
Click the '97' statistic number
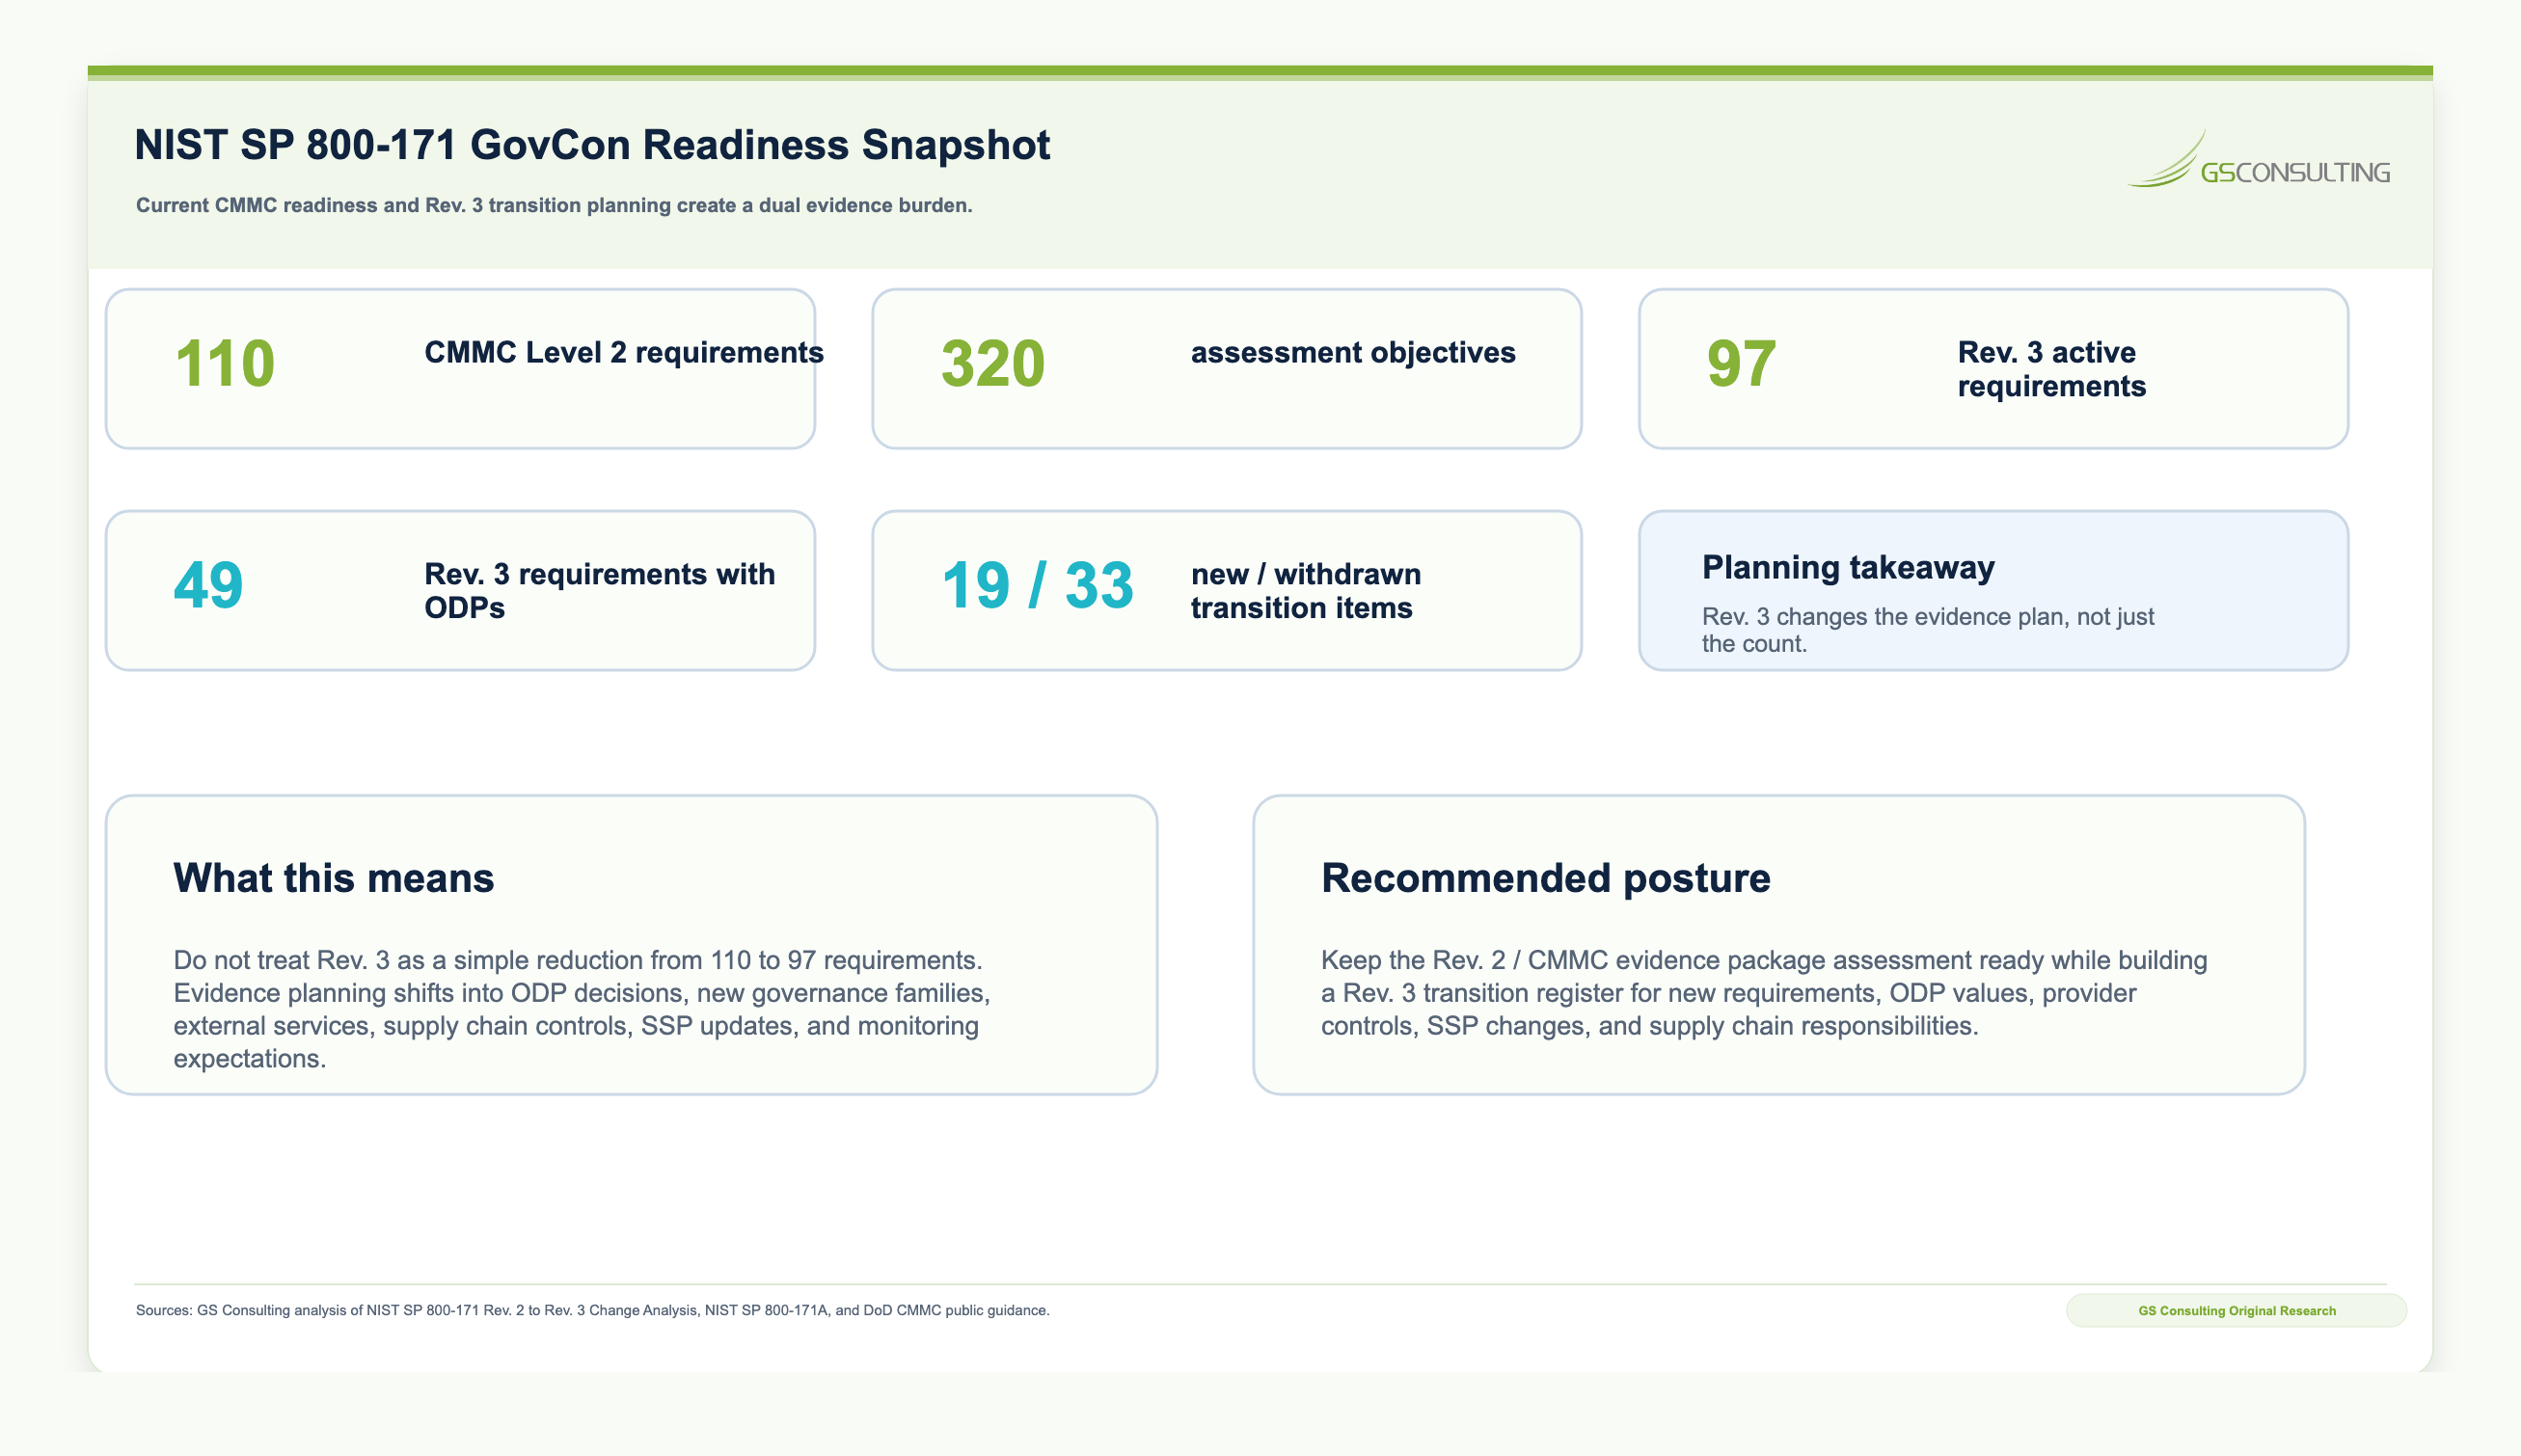(1742, 363)
